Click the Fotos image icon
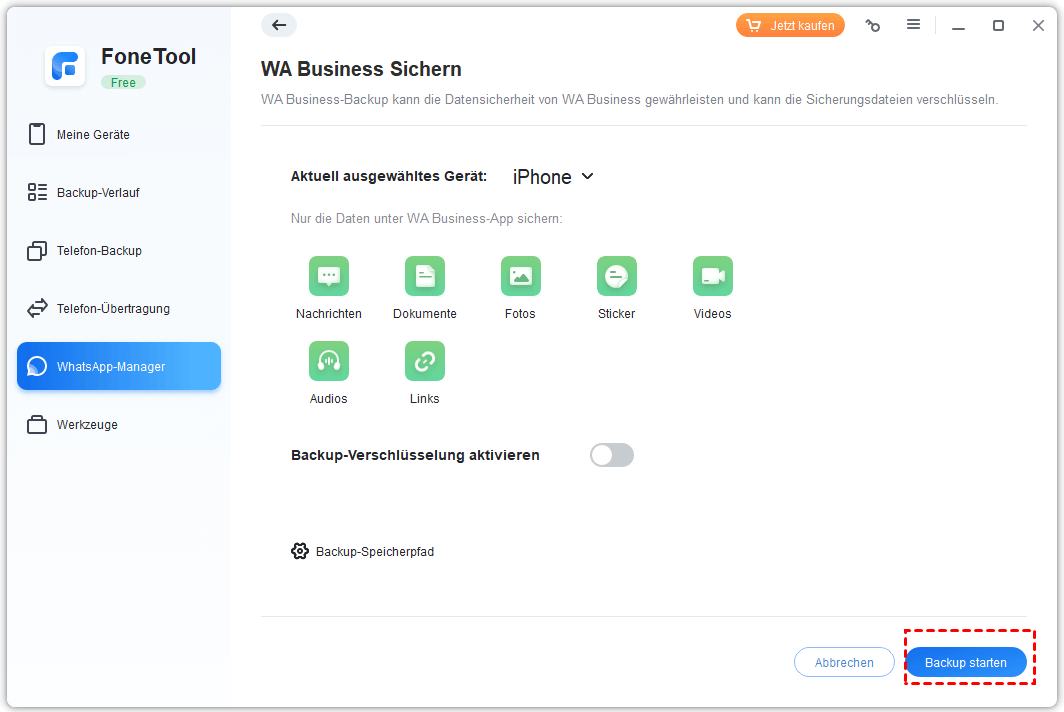1064x712 pixels. (520, 276)
